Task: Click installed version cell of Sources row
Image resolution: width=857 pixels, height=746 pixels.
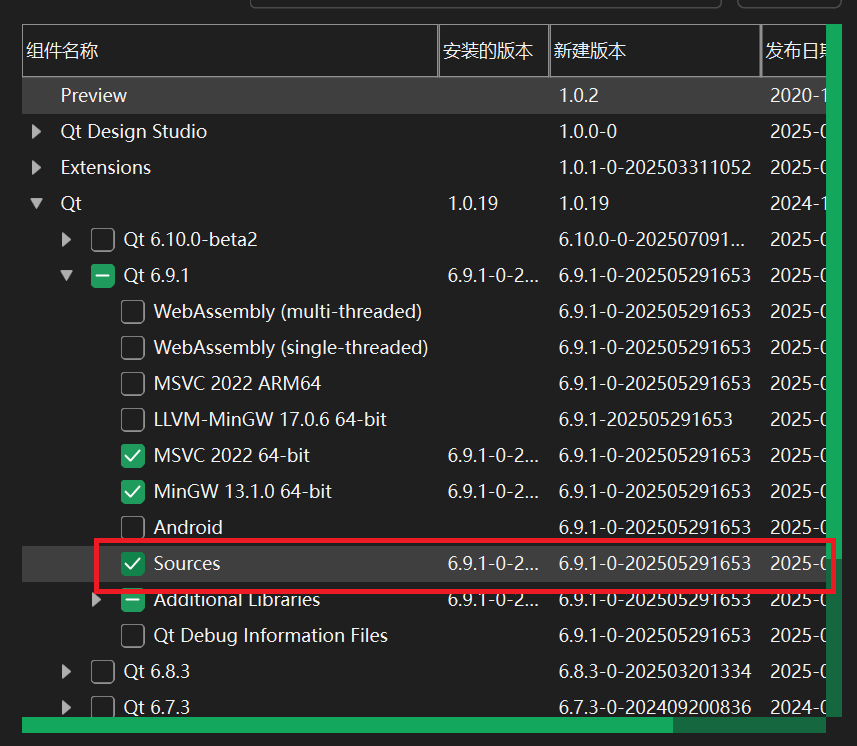Action: (493, 563)
